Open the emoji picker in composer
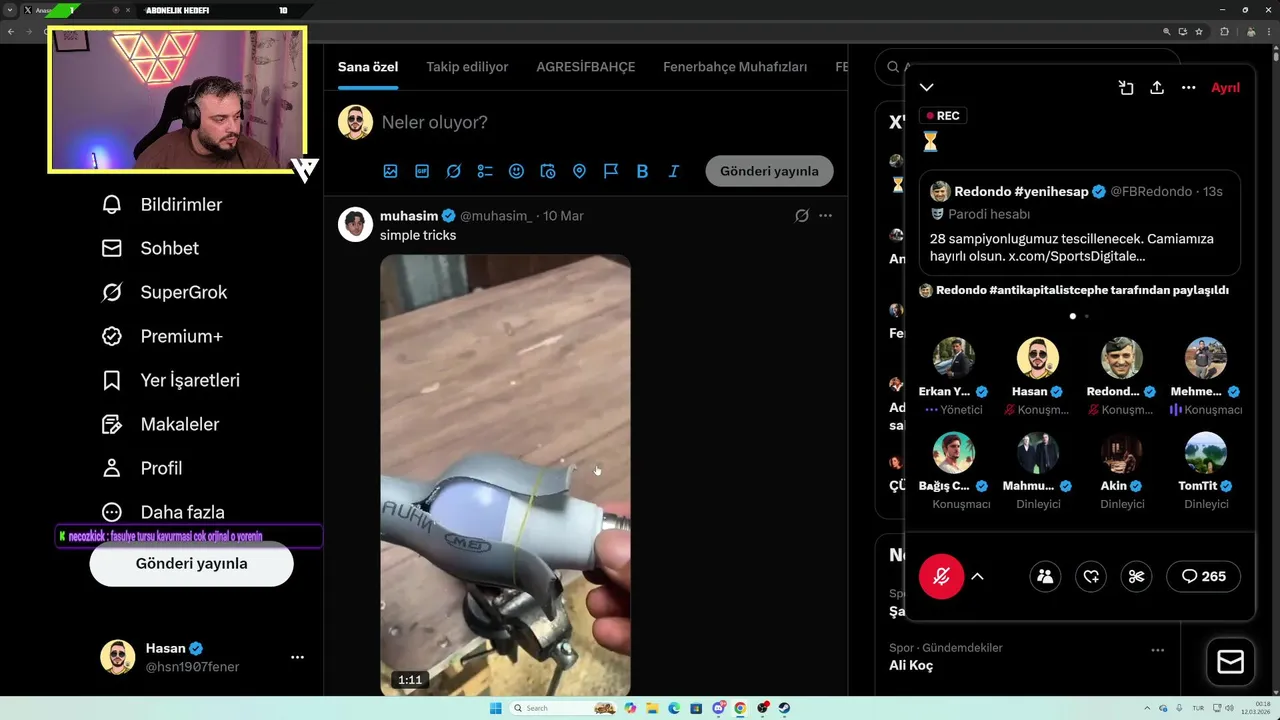Image resolution: width=1280 pixels, height=720 pixels. coord(516,171)
